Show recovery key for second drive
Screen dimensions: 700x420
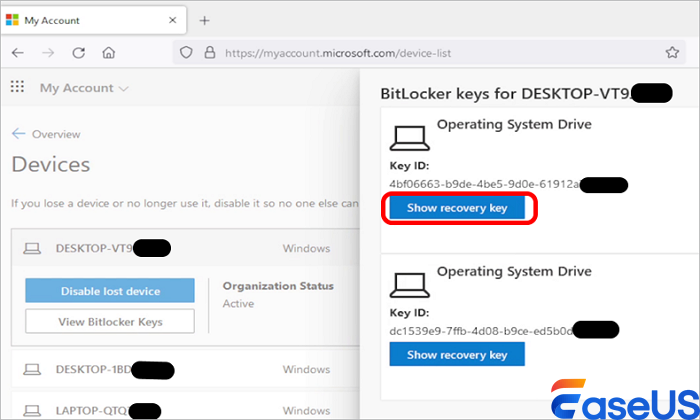point(457,354)
